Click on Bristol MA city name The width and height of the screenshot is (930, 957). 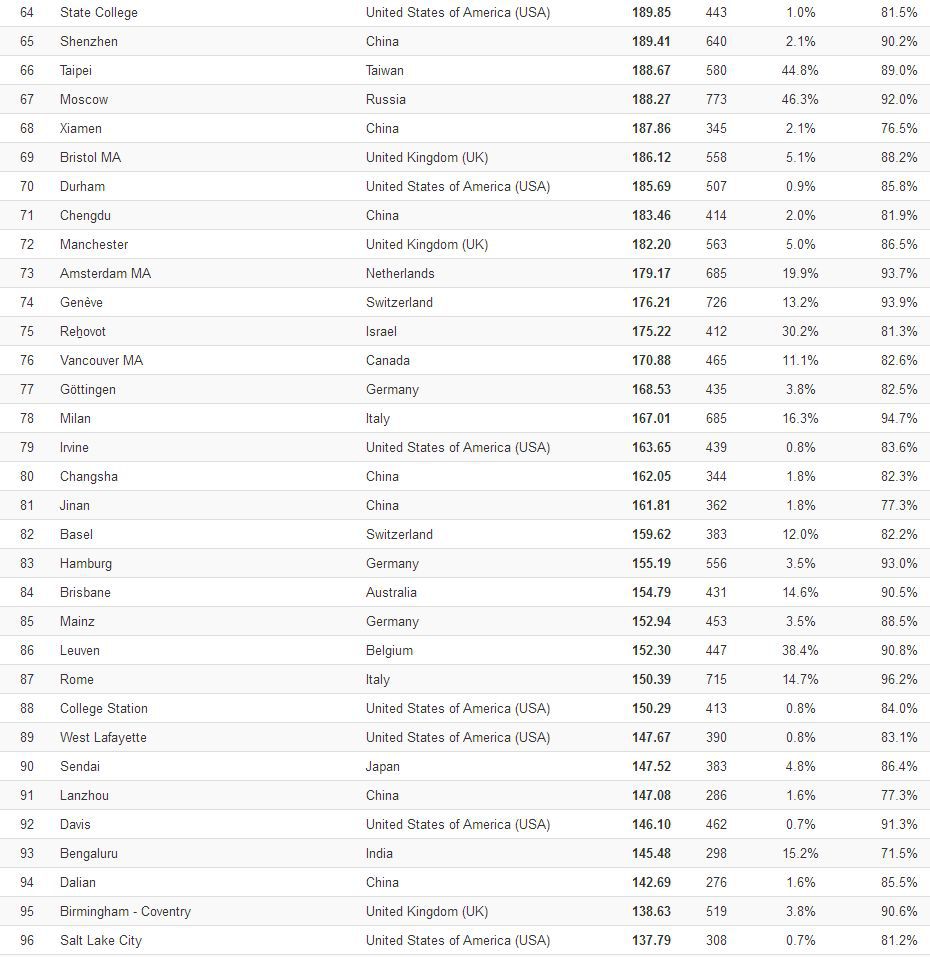point(90,158)
